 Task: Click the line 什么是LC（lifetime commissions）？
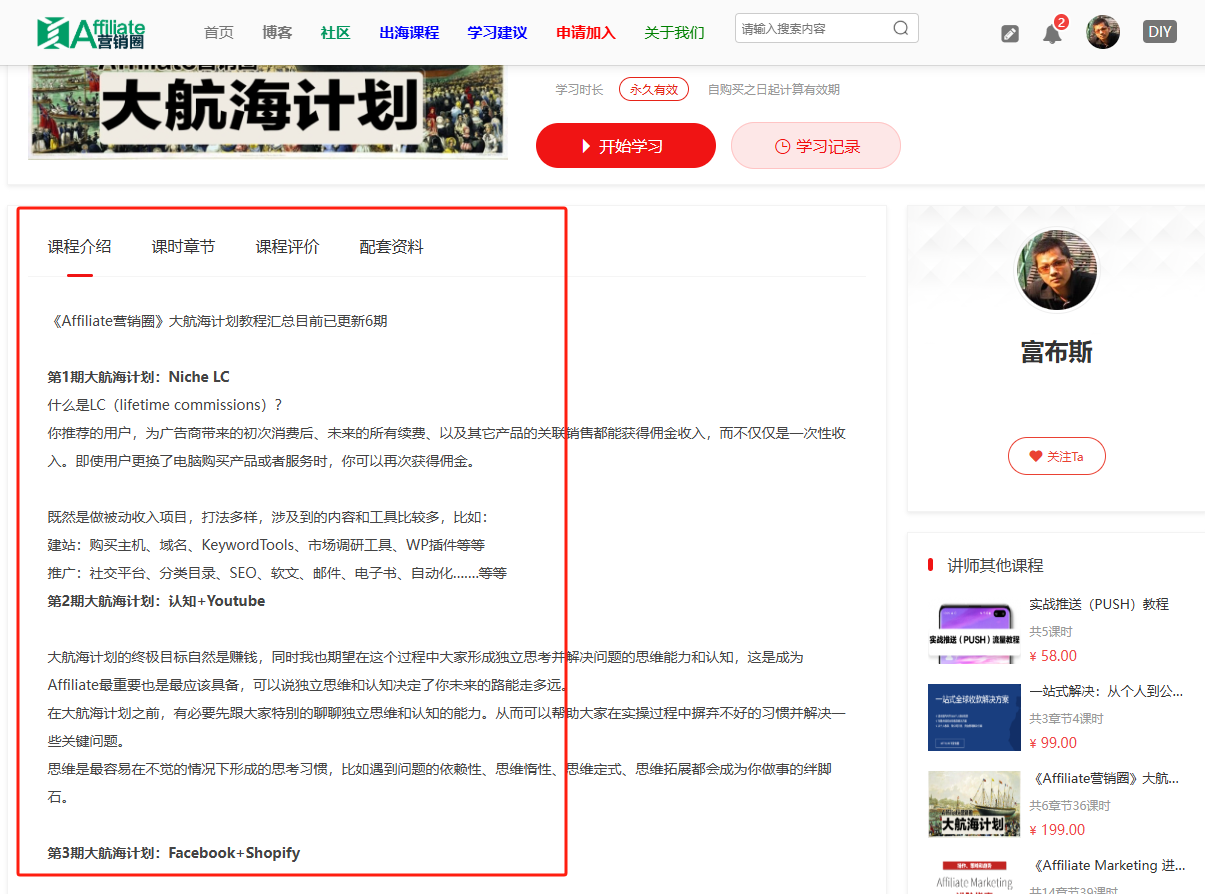pyautogui.click(x=166, y=405)
